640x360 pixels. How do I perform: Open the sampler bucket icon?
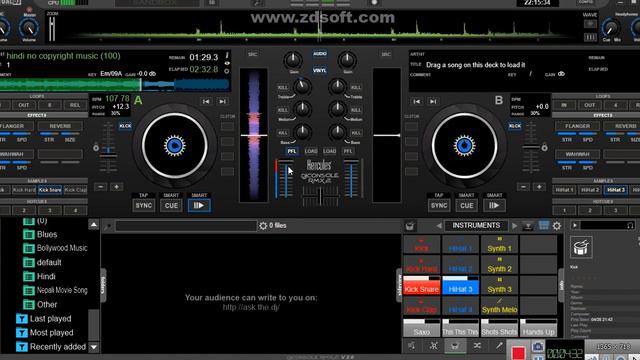click(x=410, y=226)
